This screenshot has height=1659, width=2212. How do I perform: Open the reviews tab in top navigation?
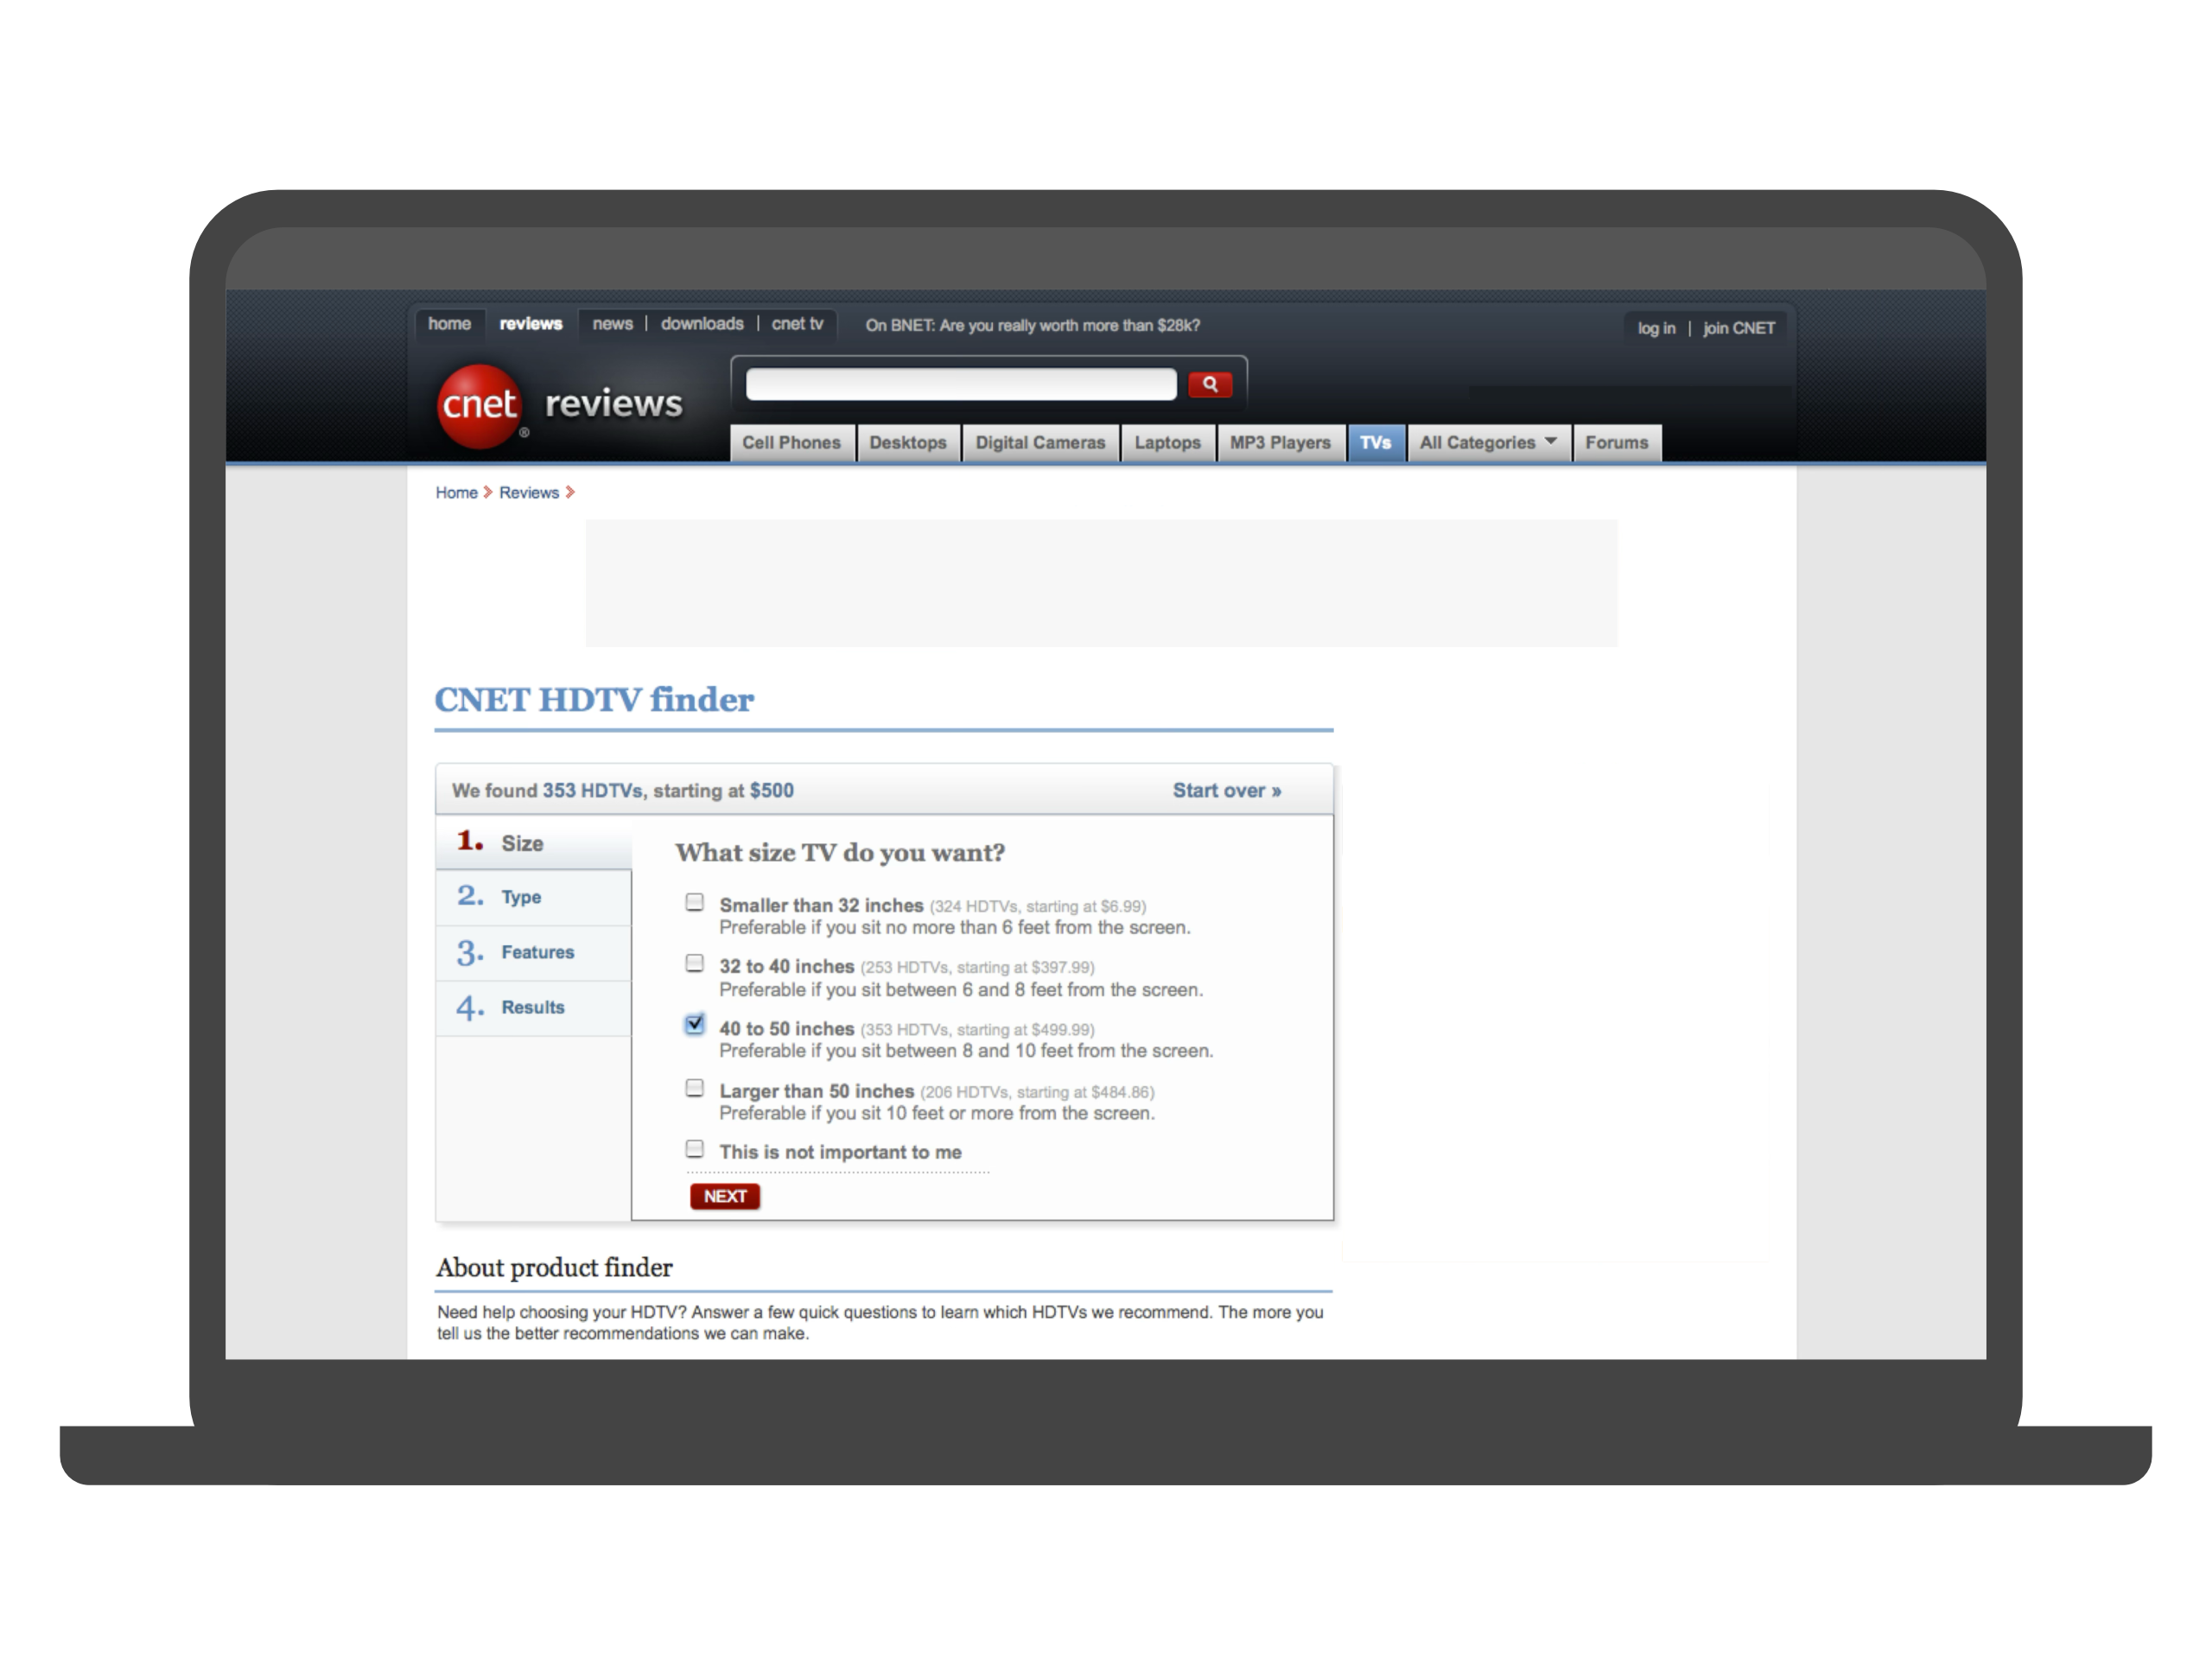point(530,324)
